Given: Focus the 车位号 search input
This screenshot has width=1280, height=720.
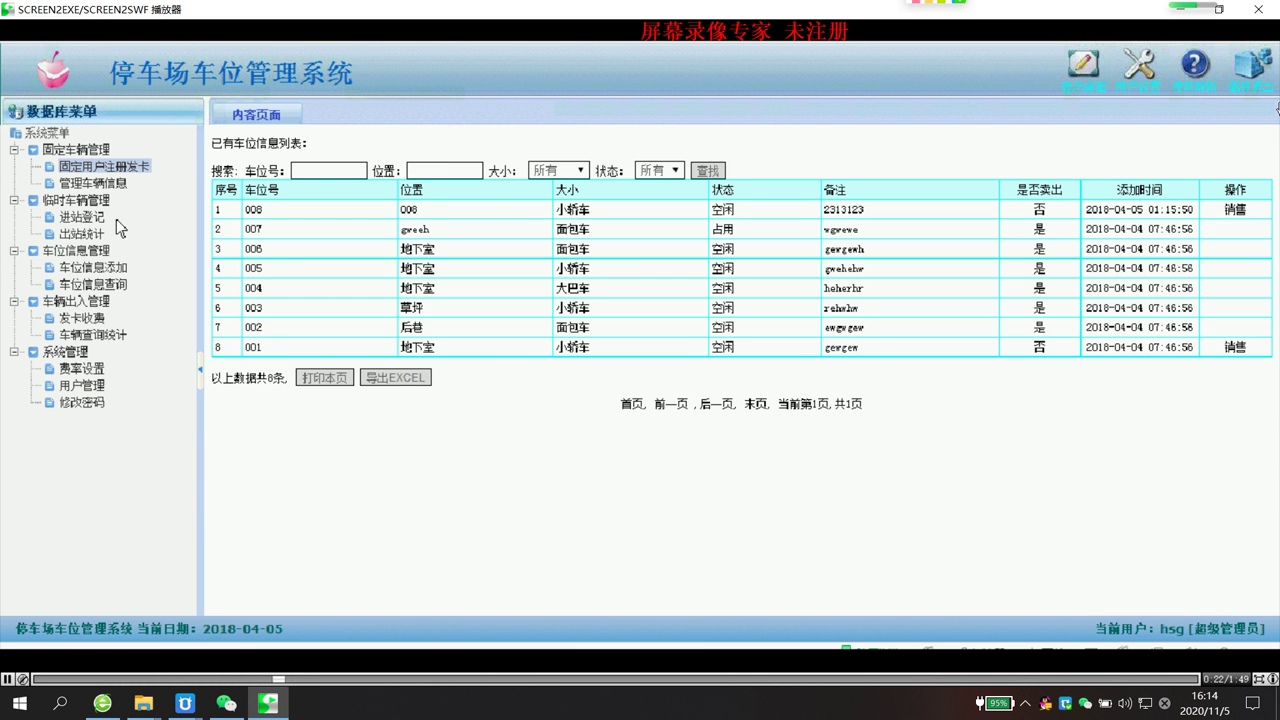Looking at the screenshot, I should pyautogui.click(x=329, y=171).
